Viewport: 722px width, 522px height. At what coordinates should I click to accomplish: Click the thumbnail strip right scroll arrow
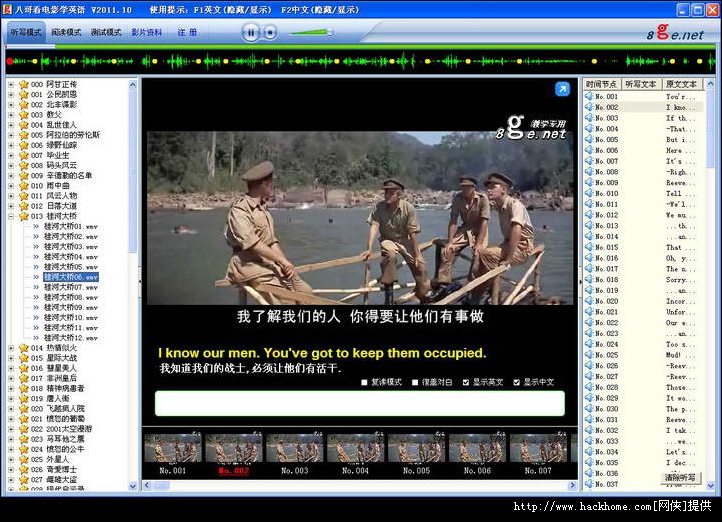tap(572, 485)
